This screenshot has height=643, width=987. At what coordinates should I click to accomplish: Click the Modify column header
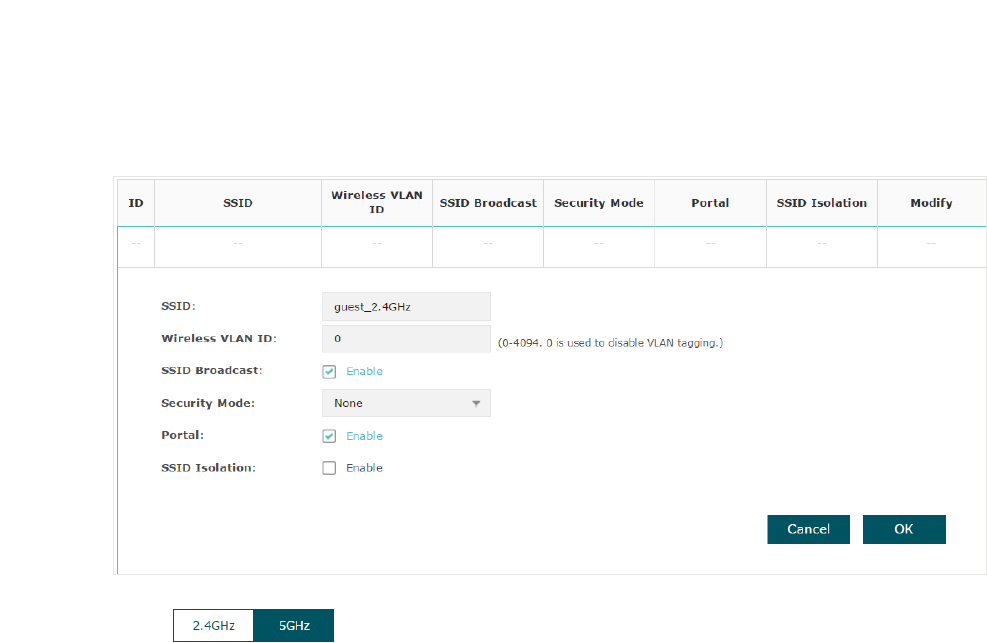932,203
